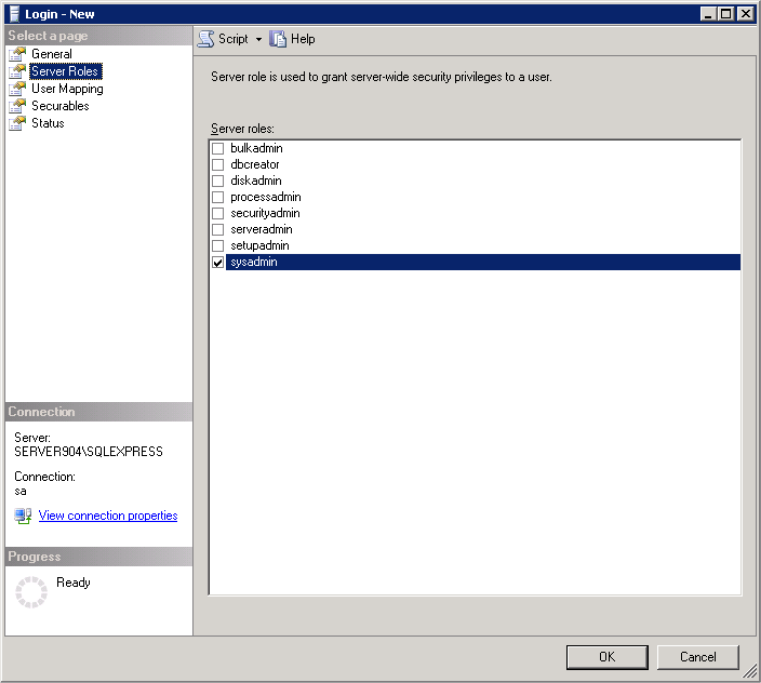Click the User Mapping page icon
Screen dimensions: 761x683
click(17, 89)
